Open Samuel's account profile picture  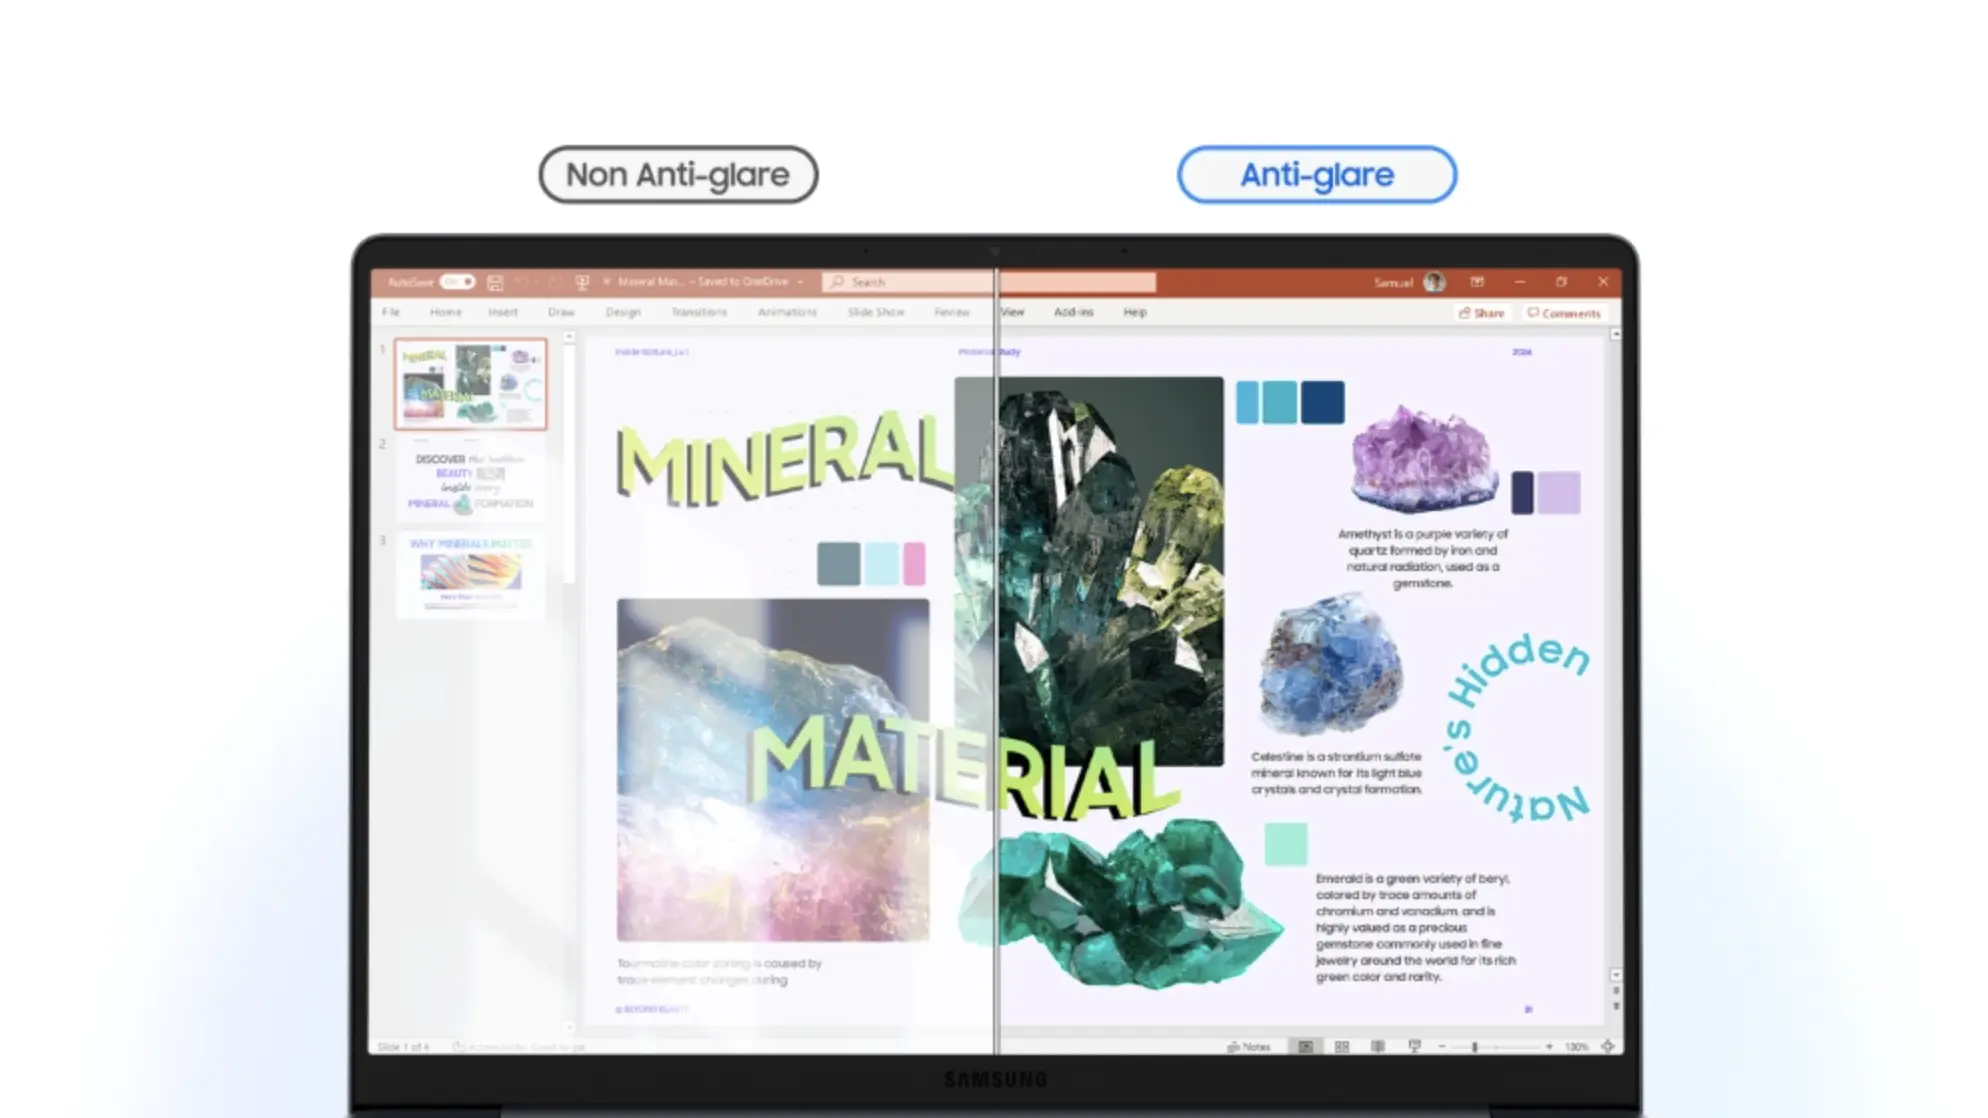tap(1434, 282)
